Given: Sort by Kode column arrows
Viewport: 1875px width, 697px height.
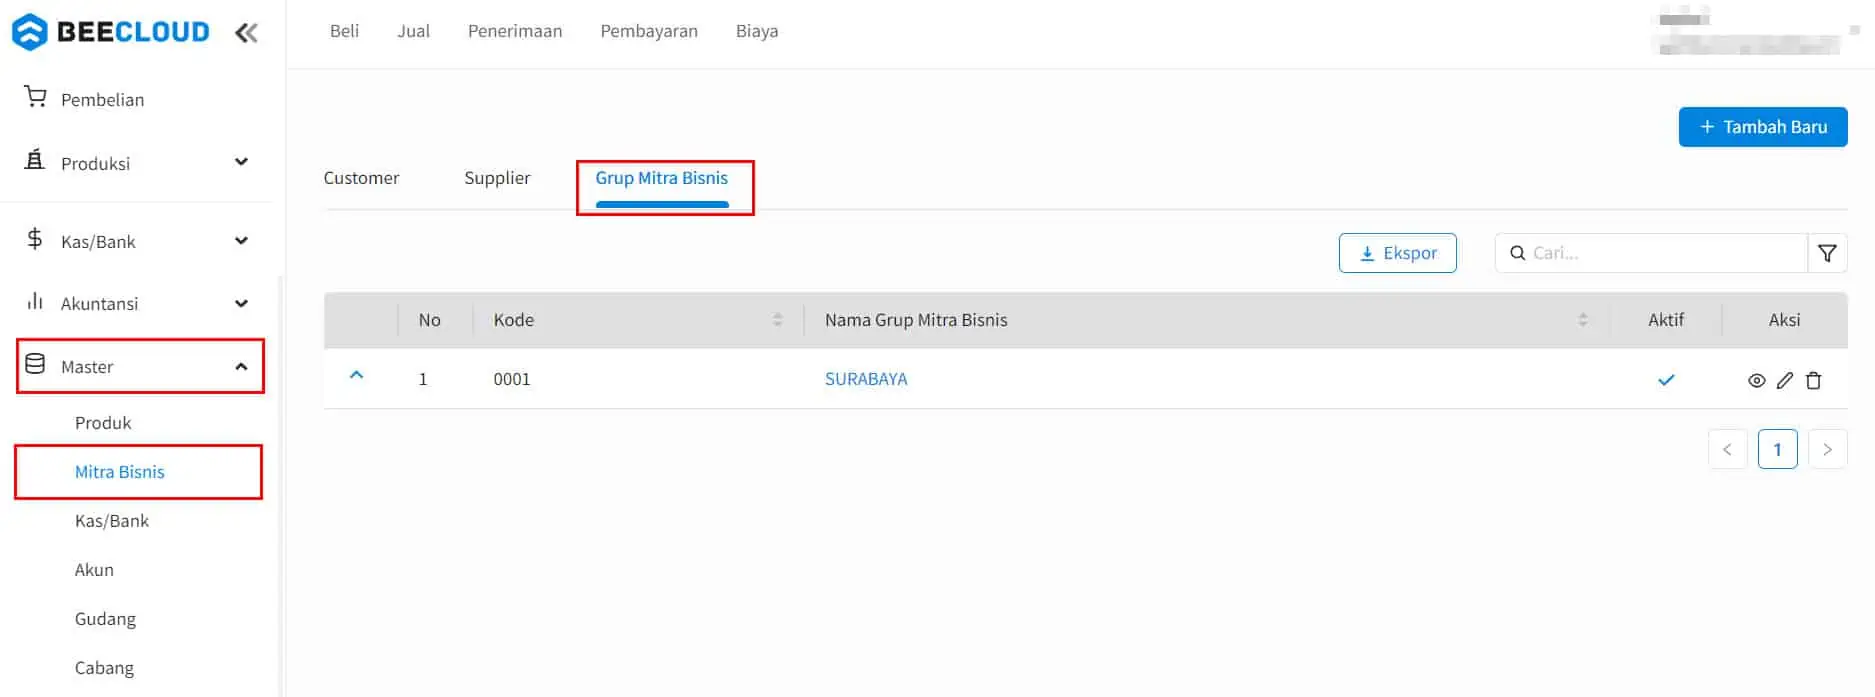Looking at the screenshot, I should [777, 320].
